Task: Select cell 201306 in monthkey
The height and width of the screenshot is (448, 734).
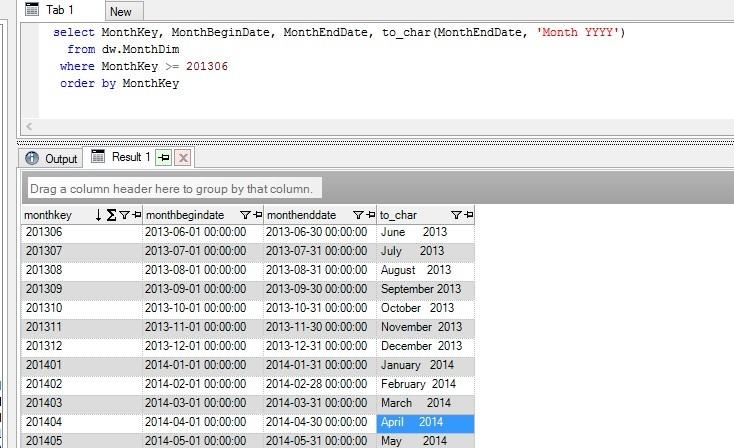Action: click(81, 232)
